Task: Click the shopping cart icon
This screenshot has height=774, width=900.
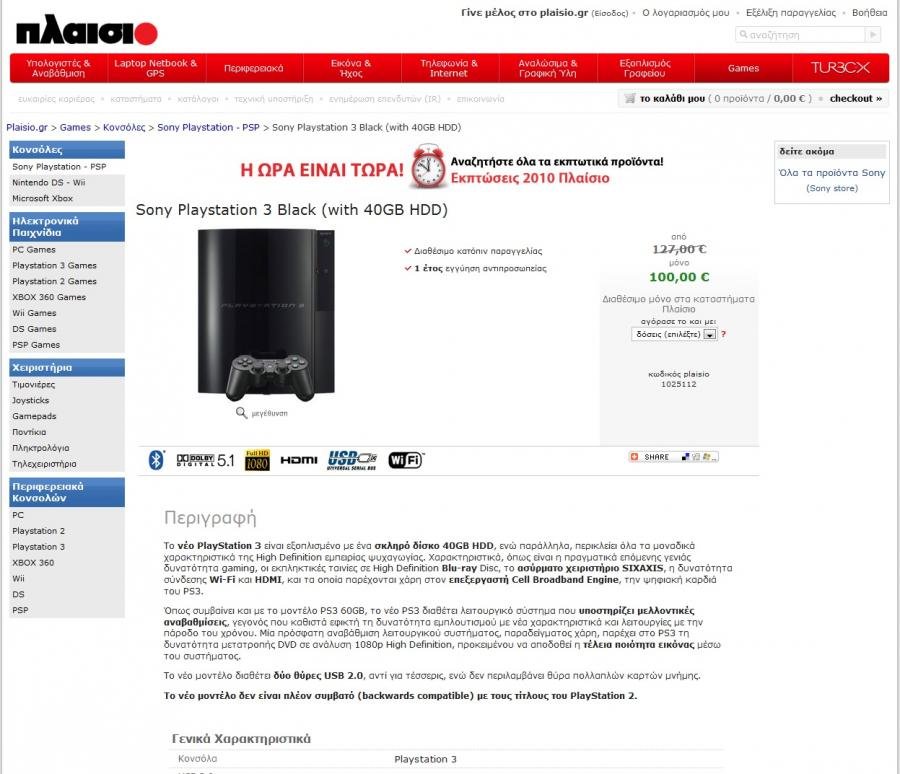Action: pyautogui.click(x=630, y=98)
